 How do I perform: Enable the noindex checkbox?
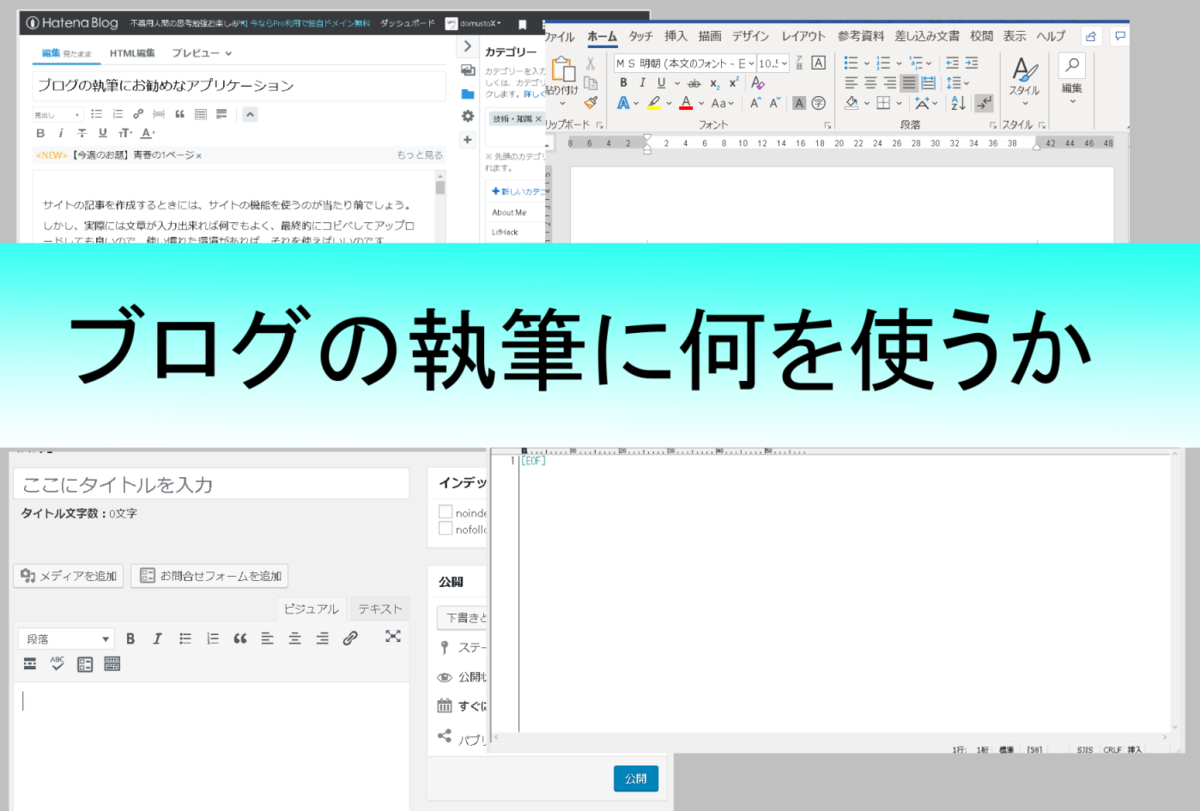446,511
